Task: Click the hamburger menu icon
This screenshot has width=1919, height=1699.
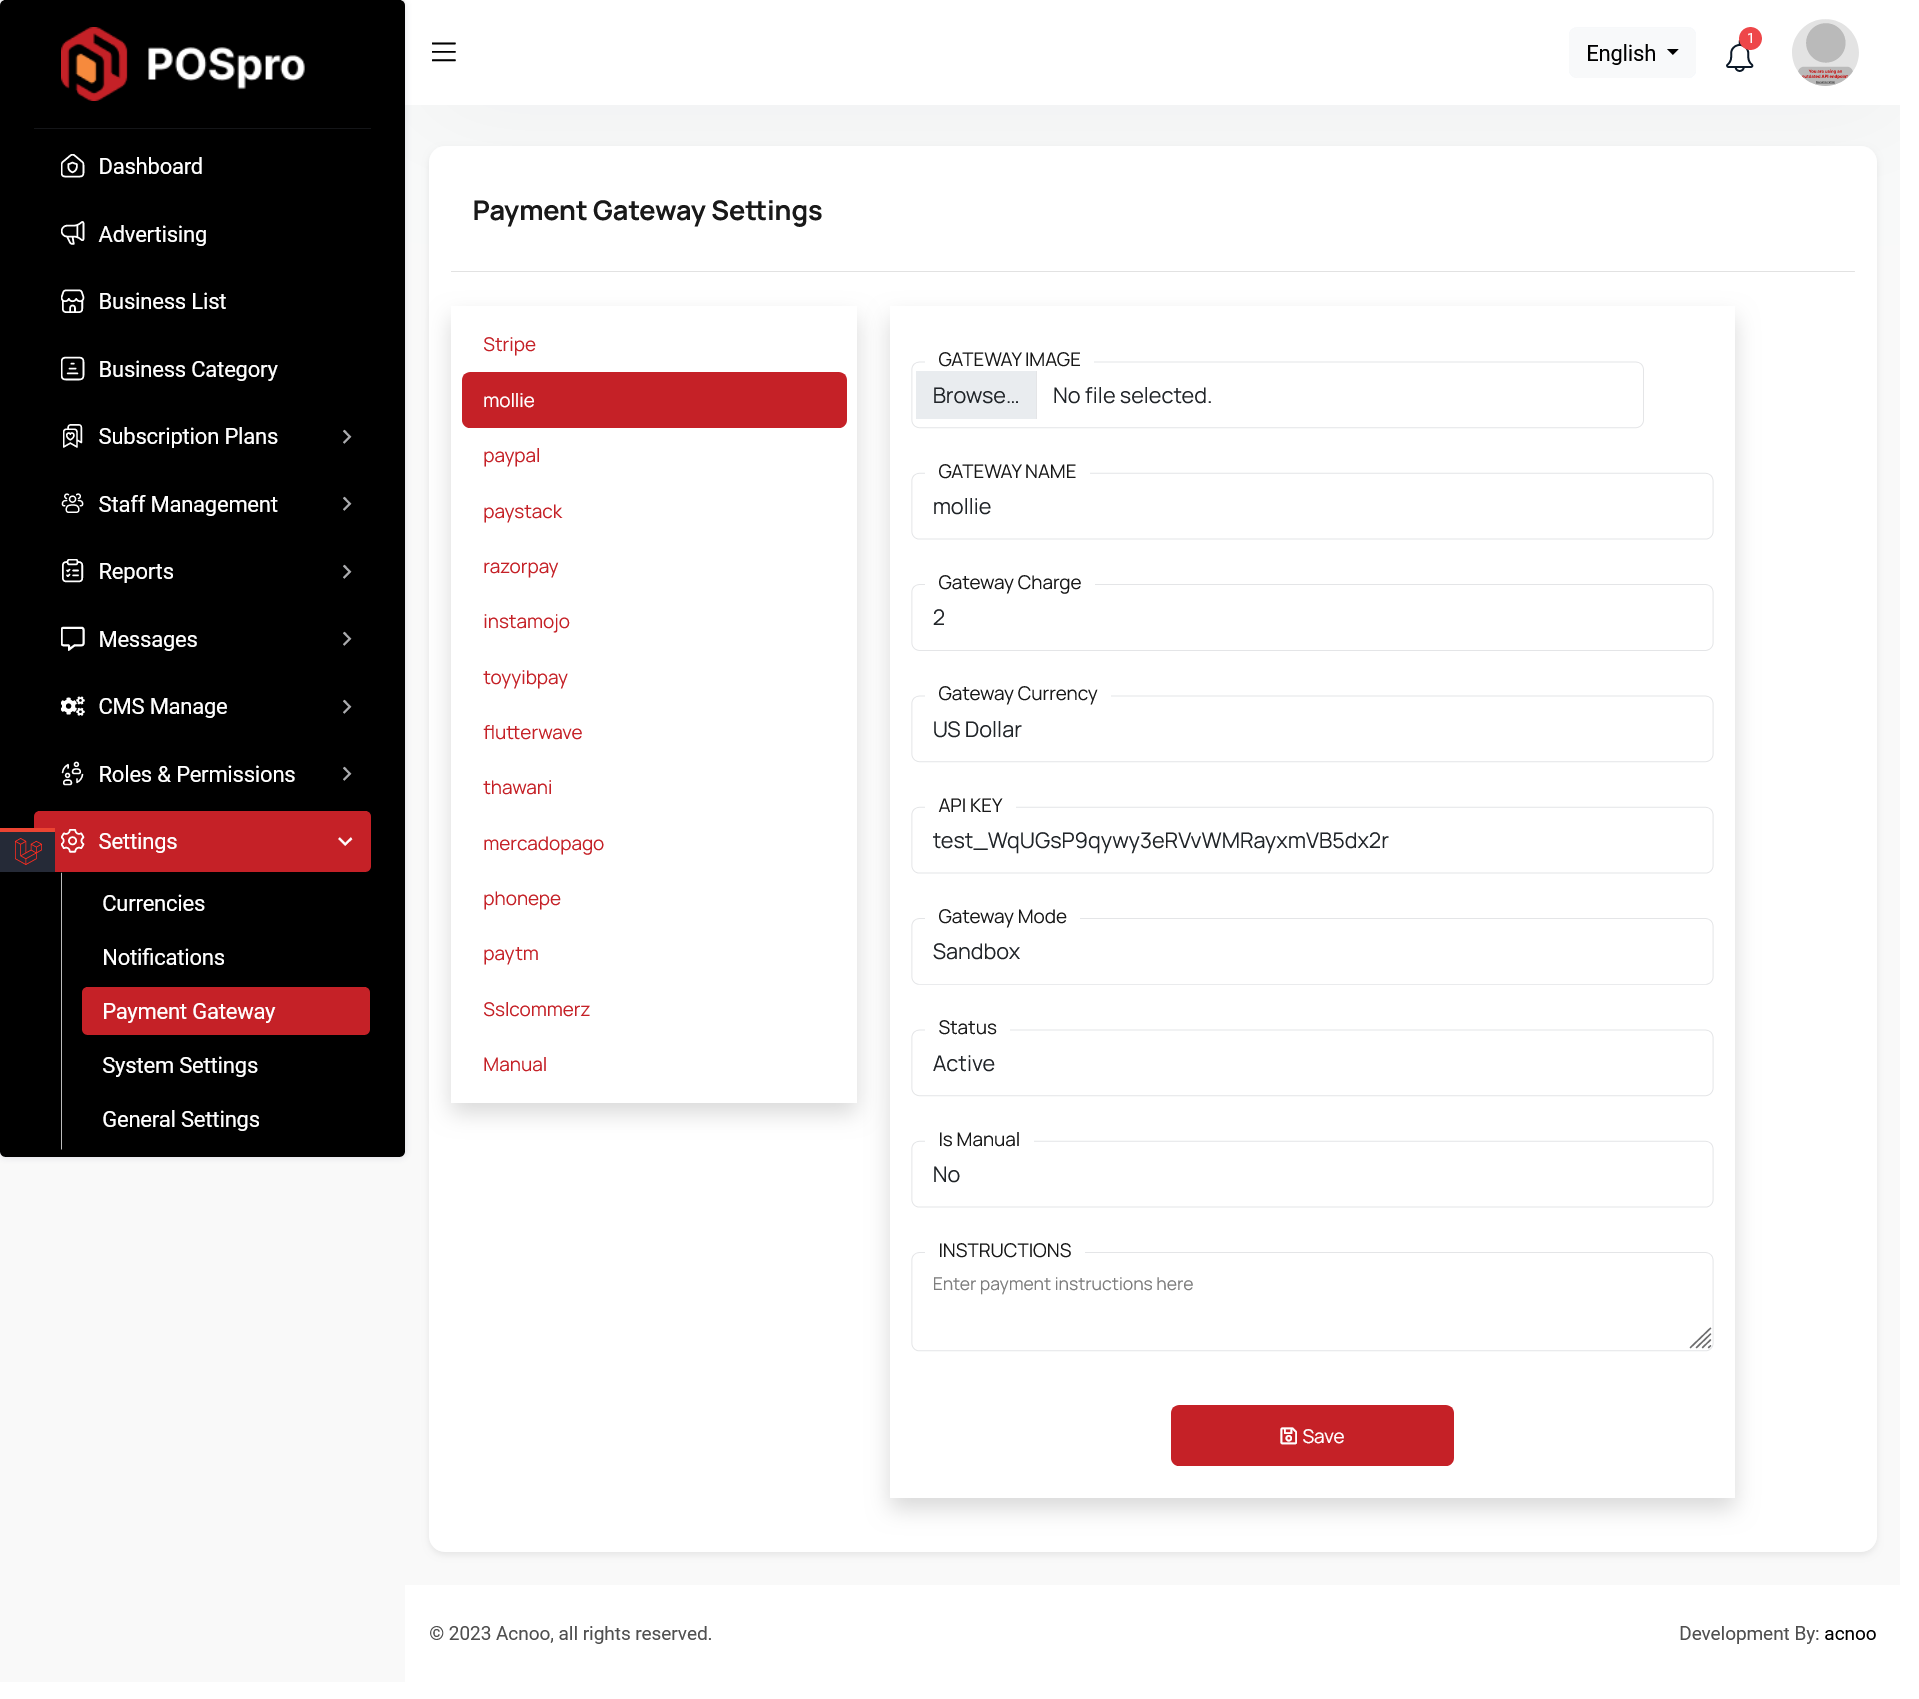Action: pos(443,52)
